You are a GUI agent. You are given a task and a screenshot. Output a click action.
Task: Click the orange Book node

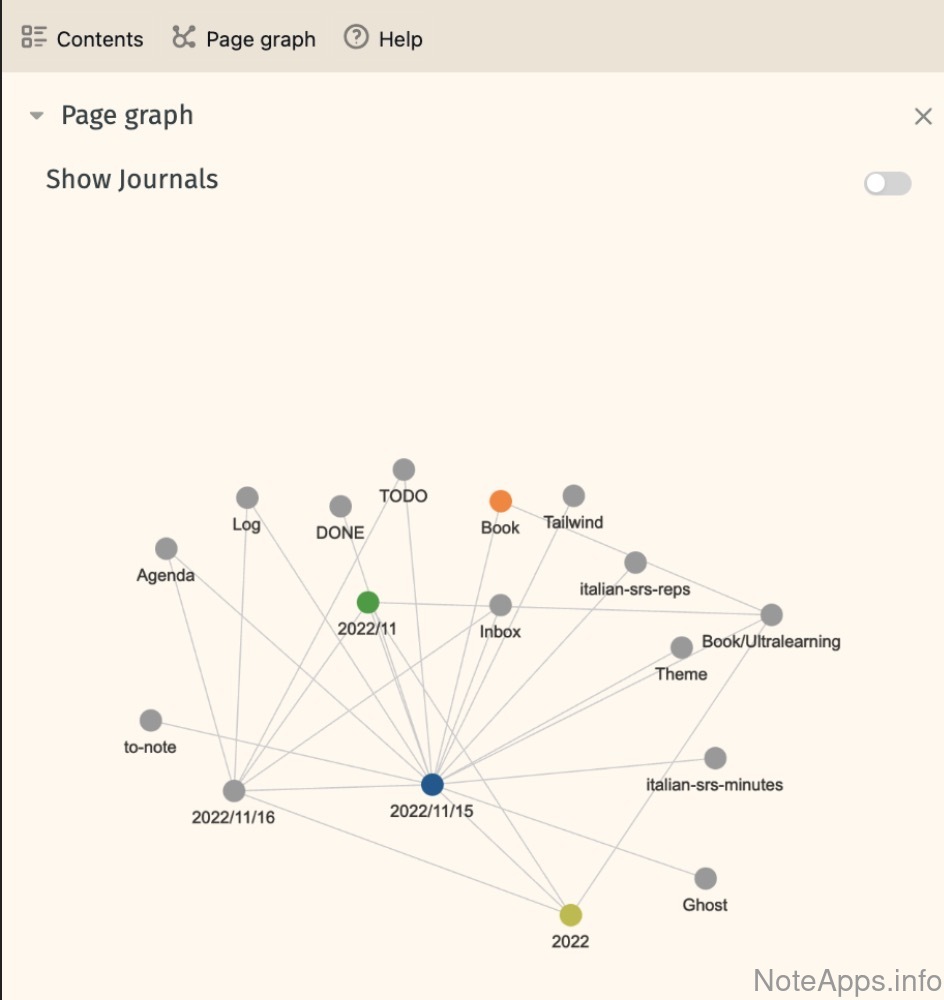[x=501, y=501]
